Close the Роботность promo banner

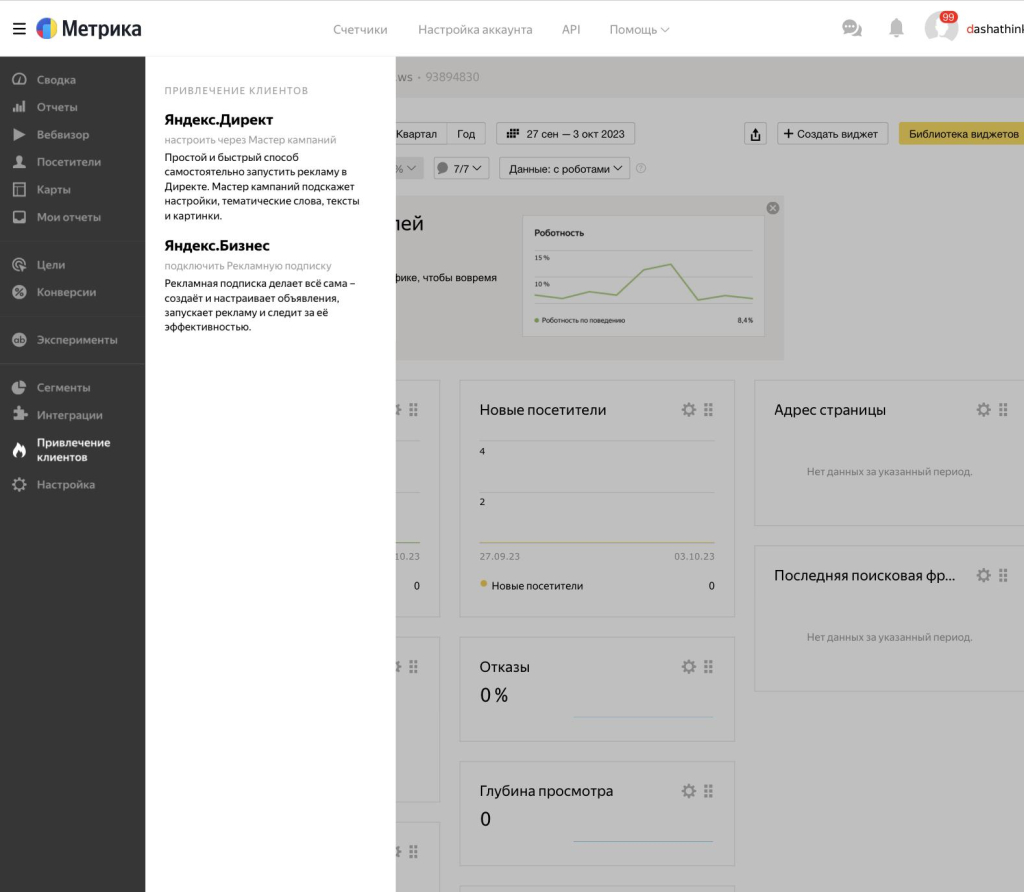click(x=772, y=208)
